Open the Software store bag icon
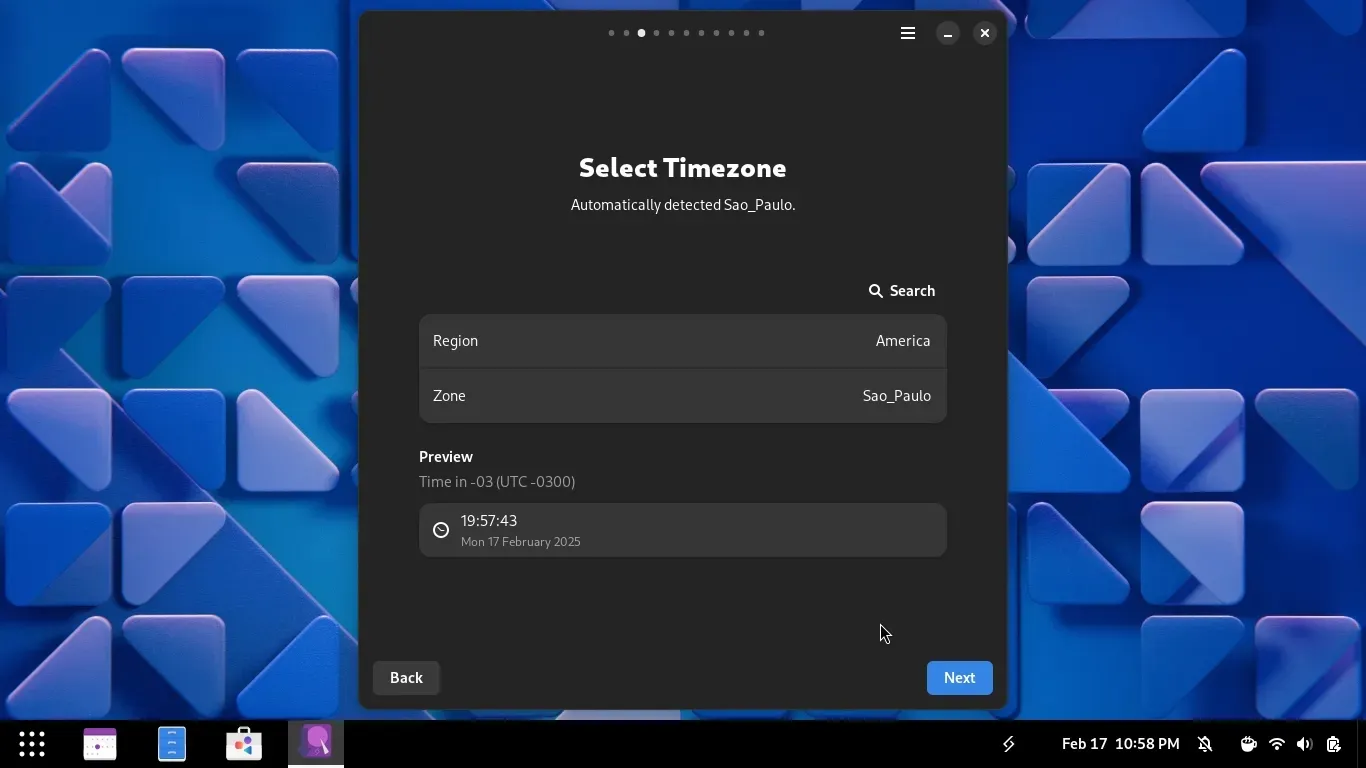 (x=244, y=744)
